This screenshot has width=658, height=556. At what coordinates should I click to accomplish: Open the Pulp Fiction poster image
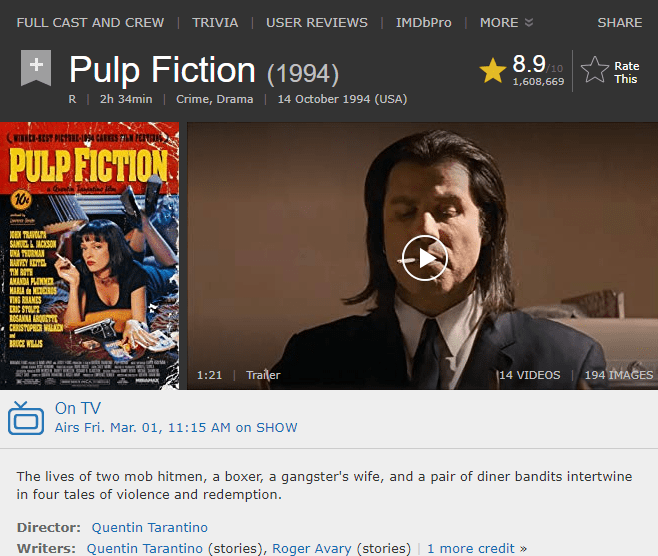[x=89, y=256]
